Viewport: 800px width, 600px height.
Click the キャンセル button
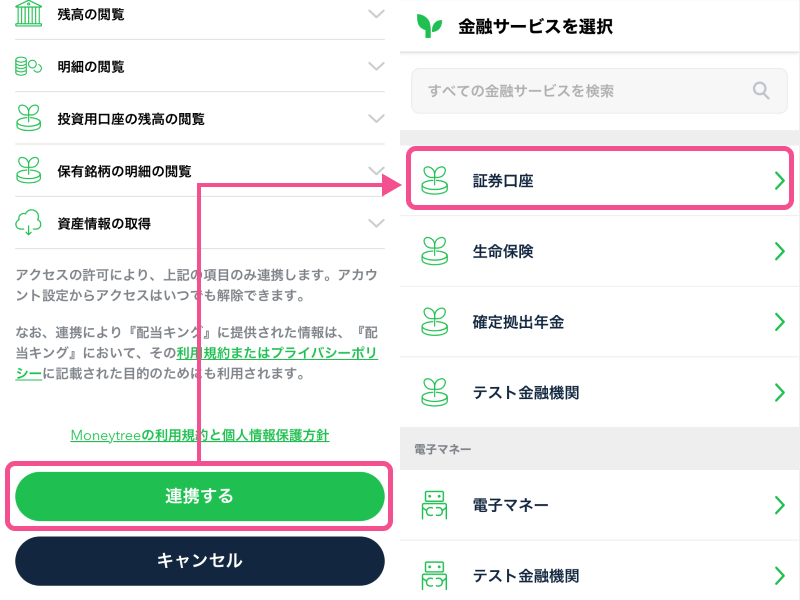pos(199,560)
